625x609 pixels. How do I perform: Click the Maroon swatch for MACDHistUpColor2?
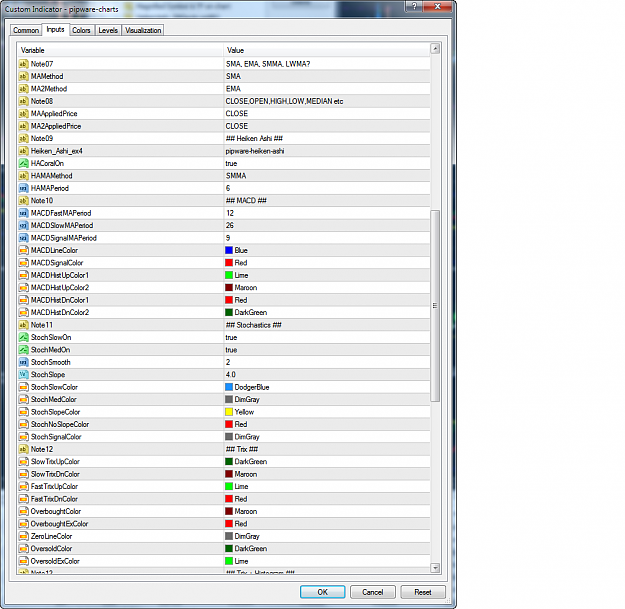tap(229, 287)
